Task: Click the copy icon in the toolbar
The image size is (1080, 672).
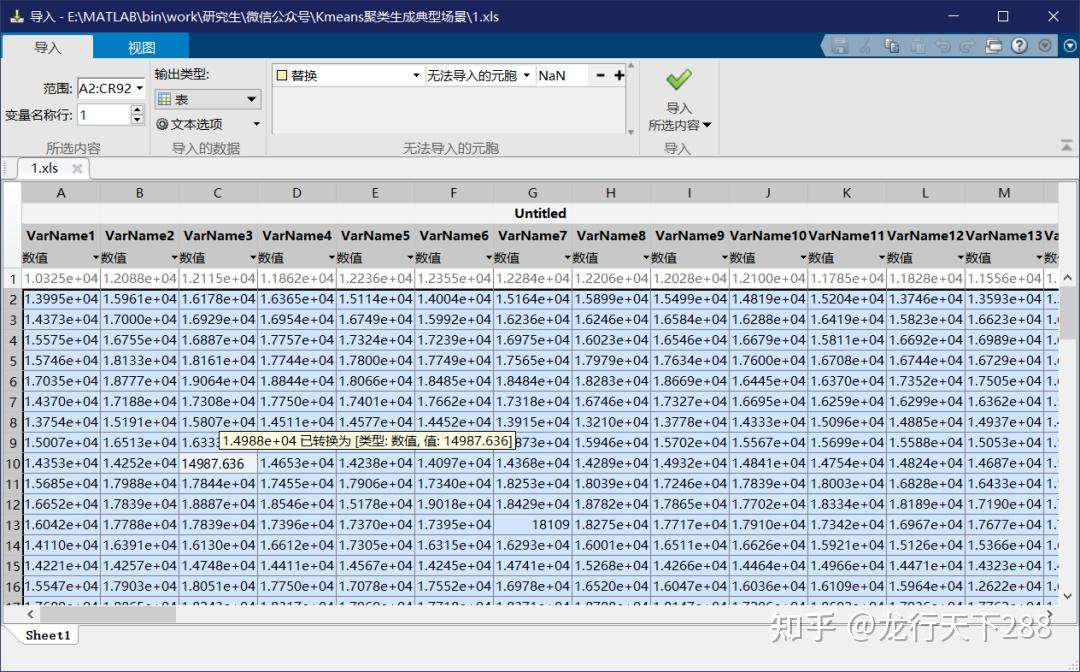Action: tap(890, 45)
